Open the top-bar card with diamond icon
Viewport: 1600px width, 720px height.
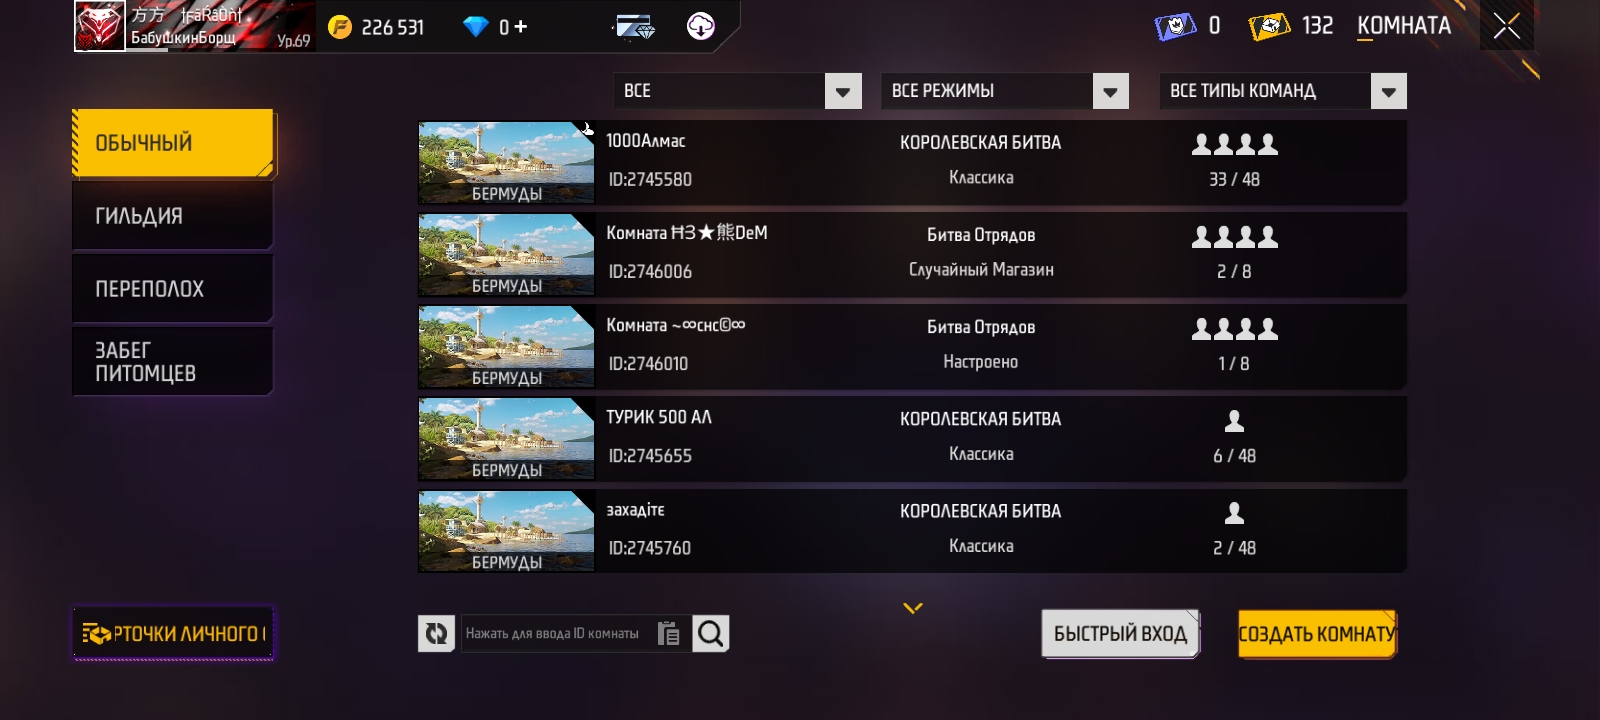pos(634,27)
